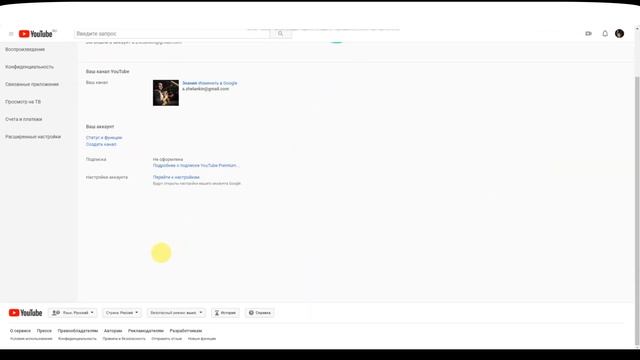This screenshot has width=640, height=360.
Task: Click the Справка footer button
Action: pyautogui.click(x=260, y=313)
